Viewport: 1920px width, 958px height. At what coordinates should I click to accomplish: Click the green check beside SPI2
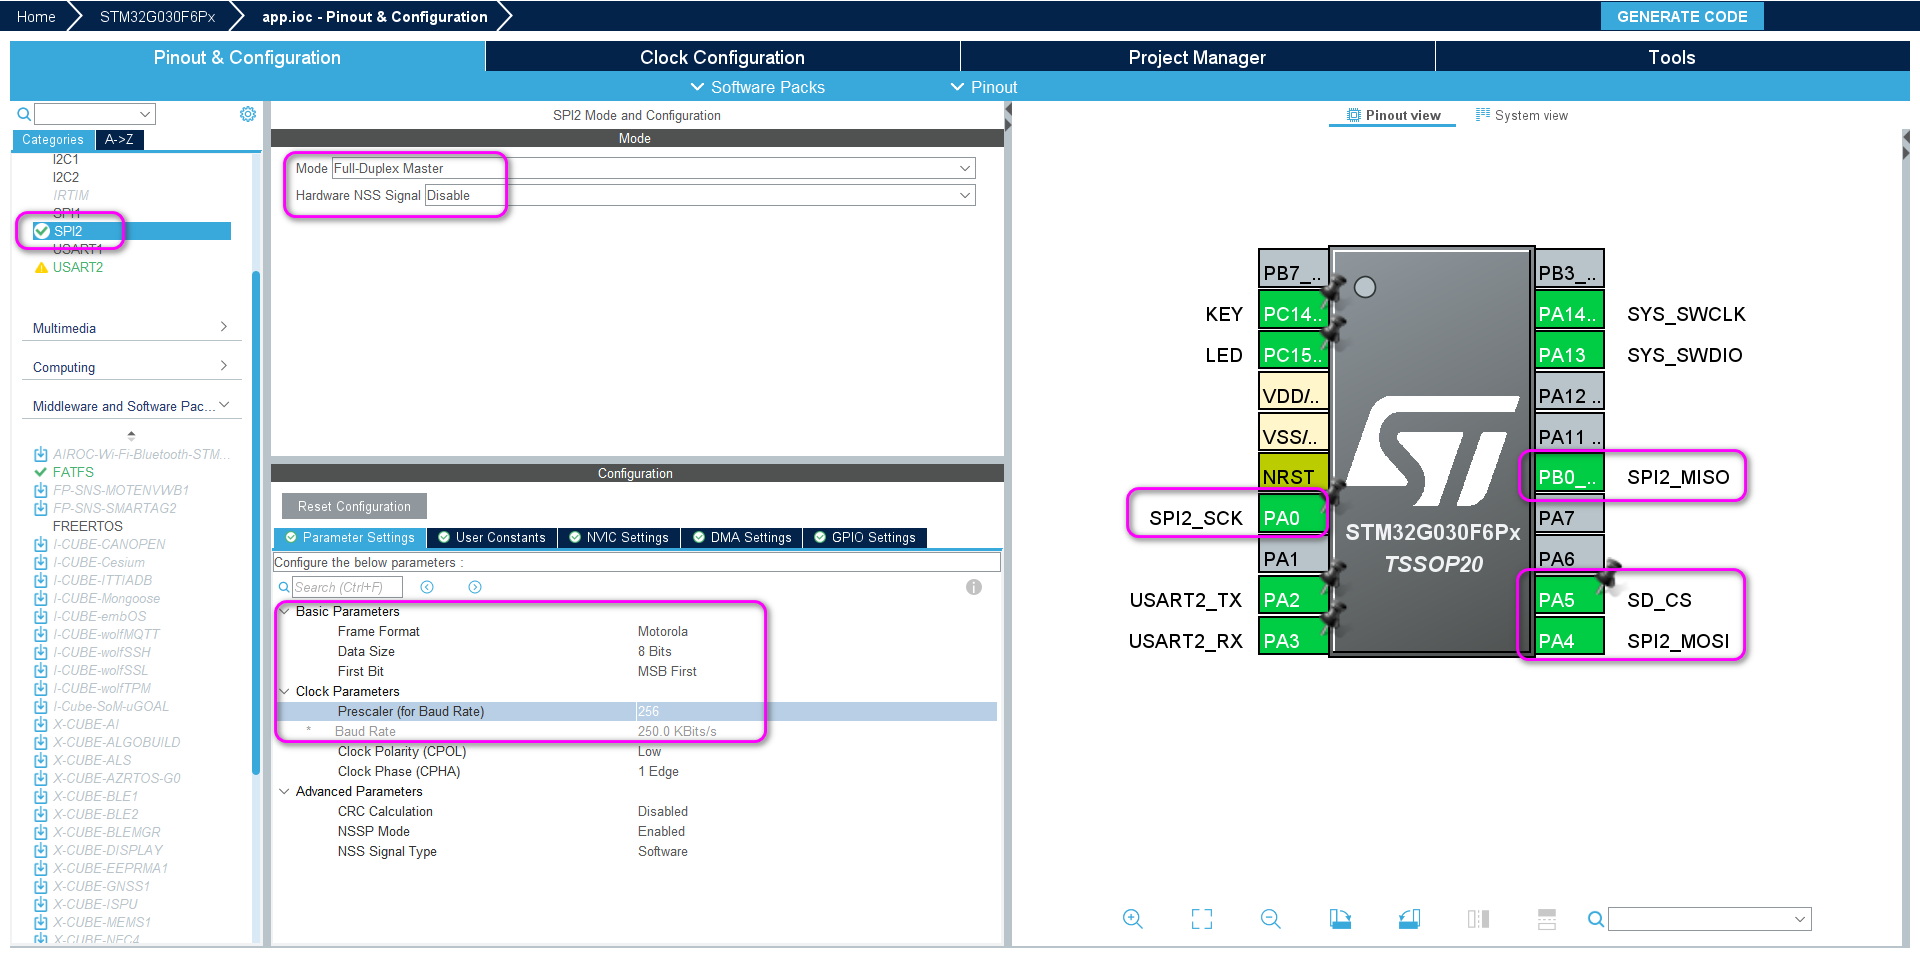(42, 231)
